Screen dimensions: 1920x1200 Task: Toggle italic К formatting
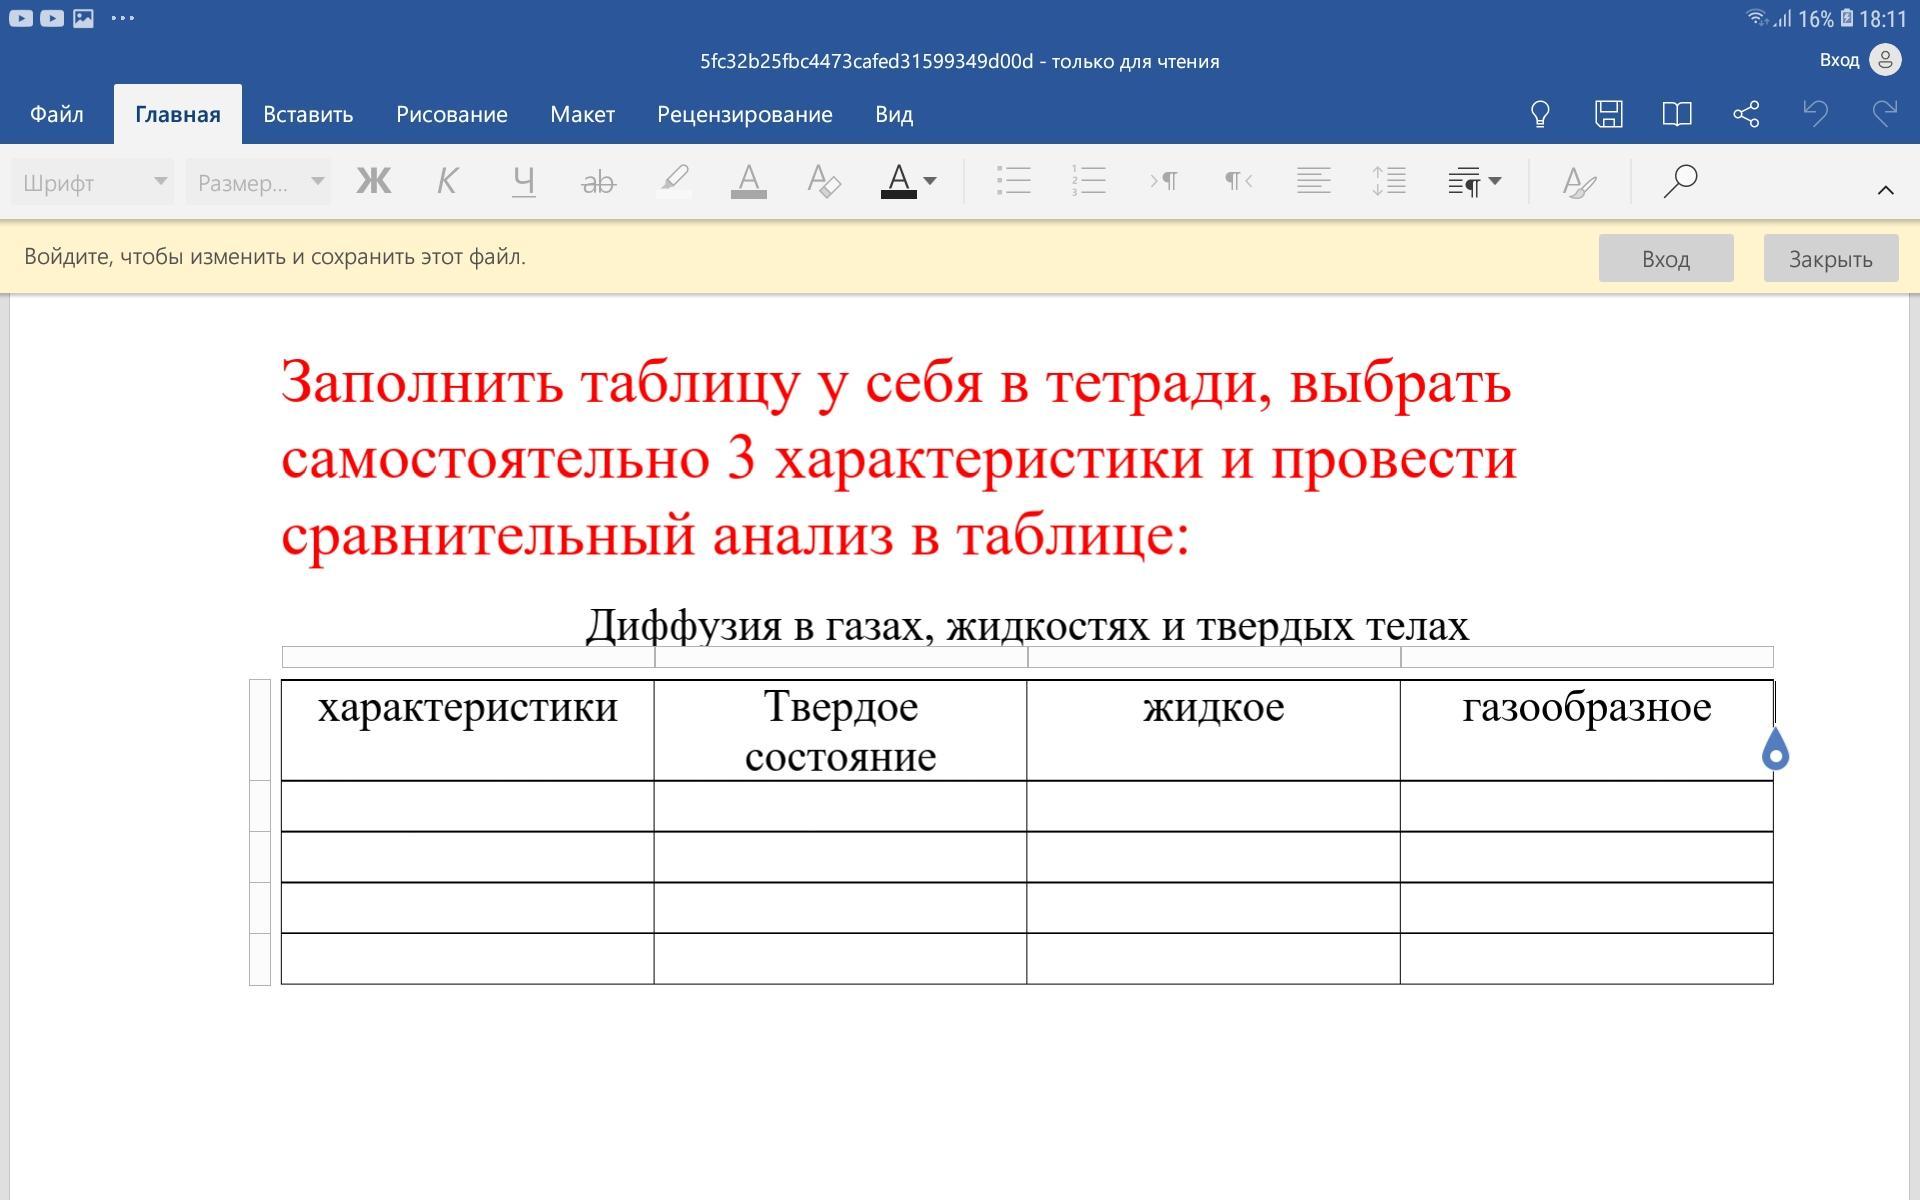coord(447,181)
